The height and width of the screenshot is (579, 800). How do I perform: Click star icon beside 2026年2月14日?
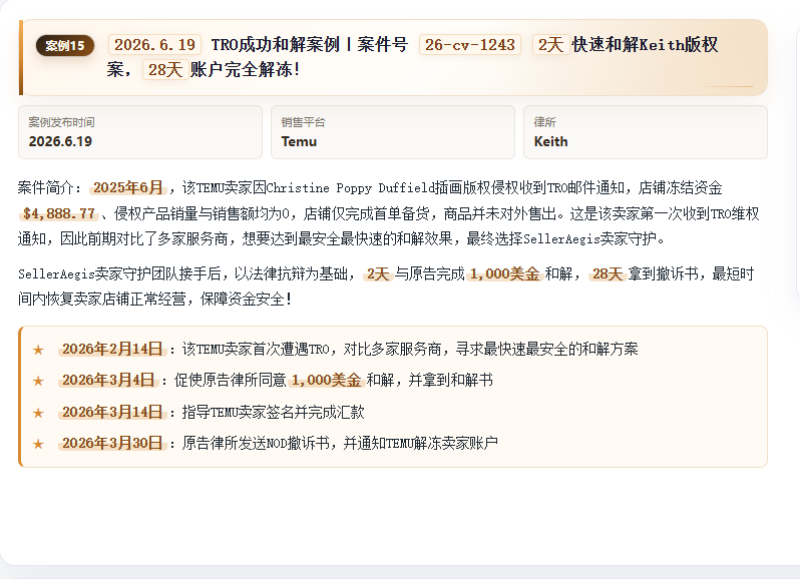(x=38, y=350)
